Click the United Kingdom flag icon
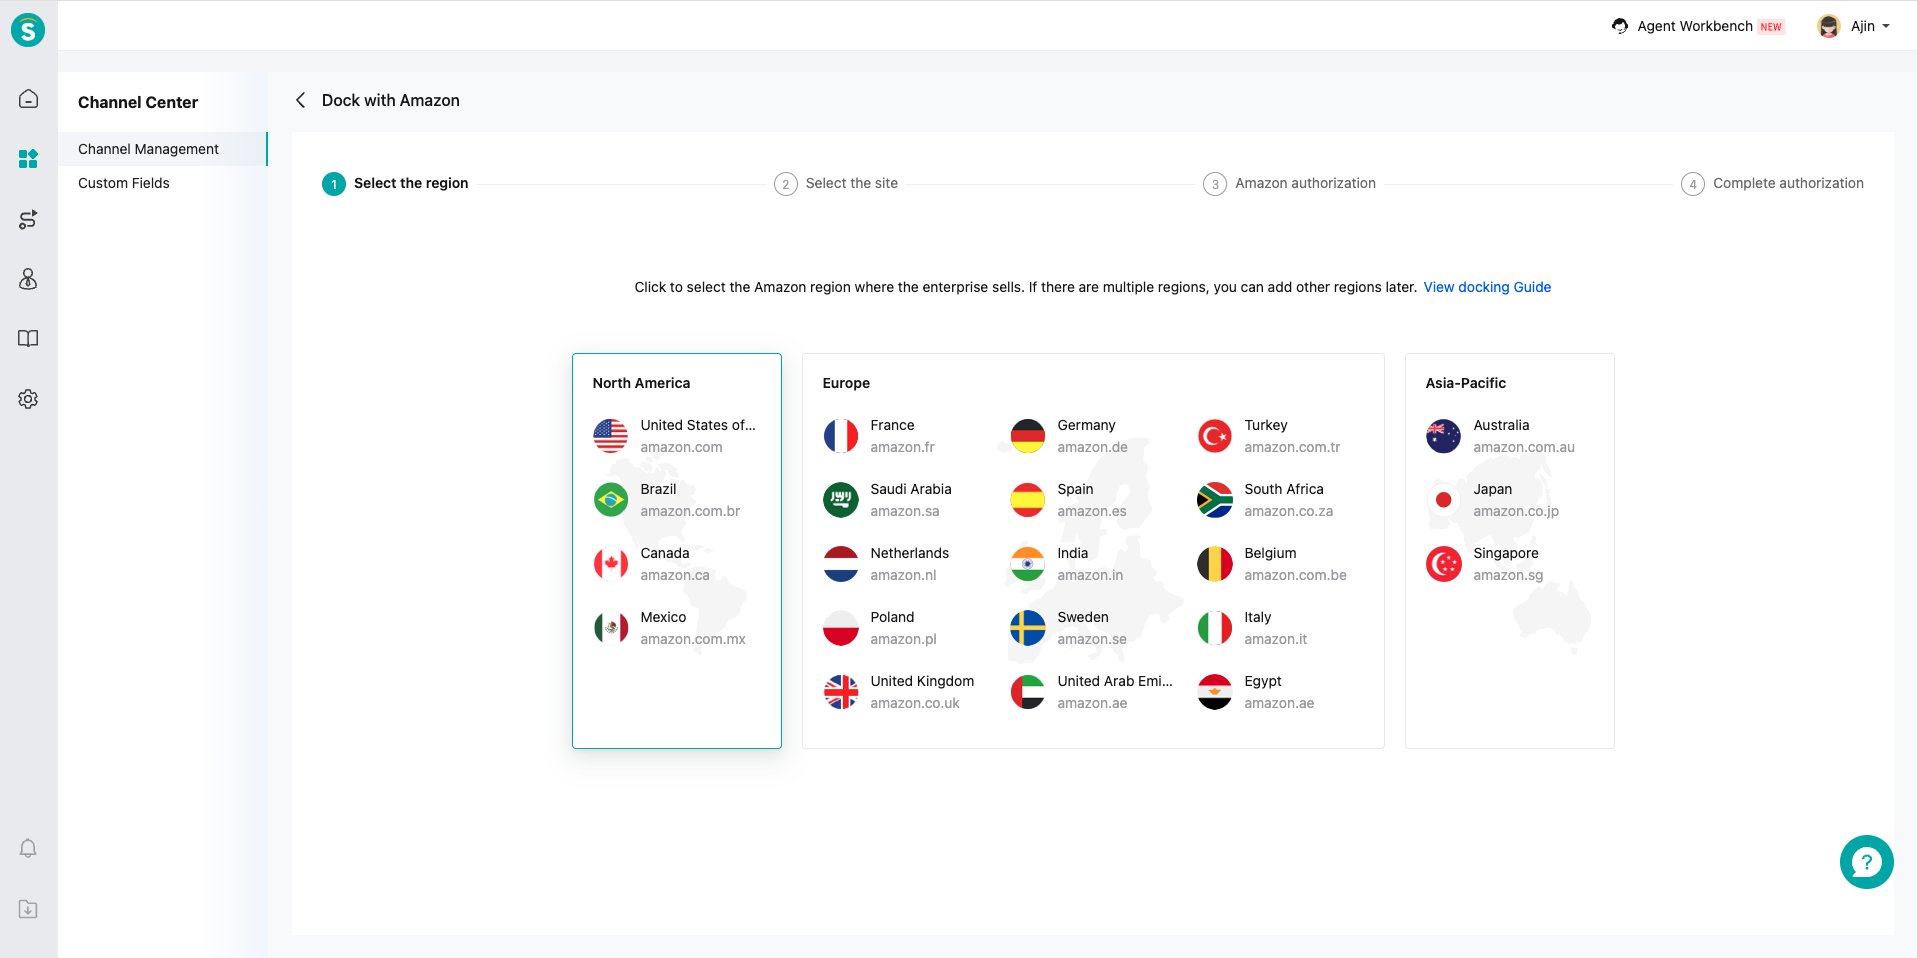 [841, 692]
